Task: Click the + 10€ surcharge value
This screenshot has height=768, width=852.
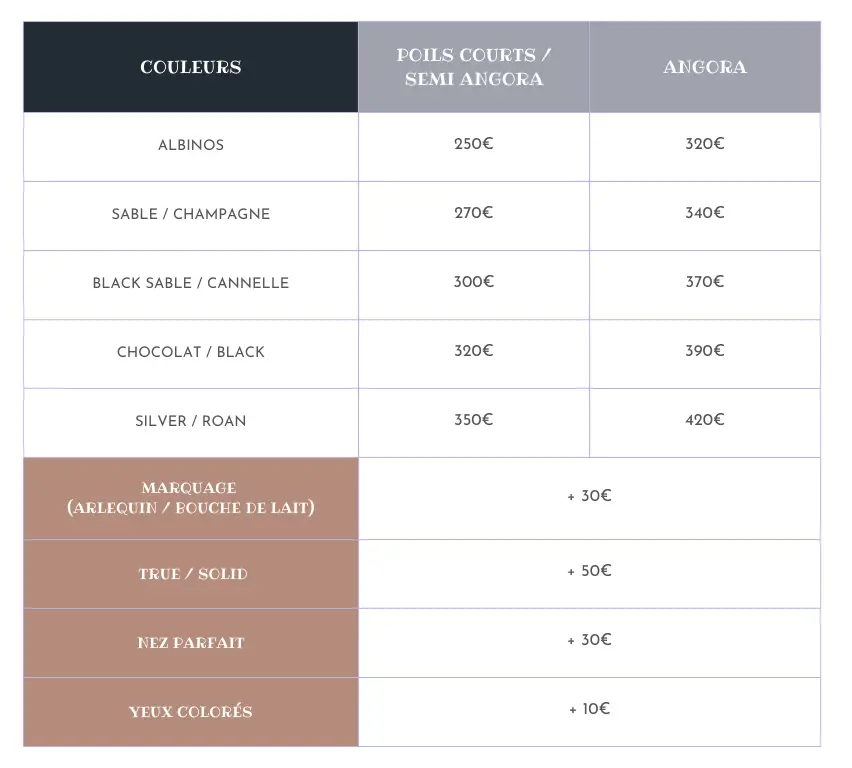Action: coord(589,709)
